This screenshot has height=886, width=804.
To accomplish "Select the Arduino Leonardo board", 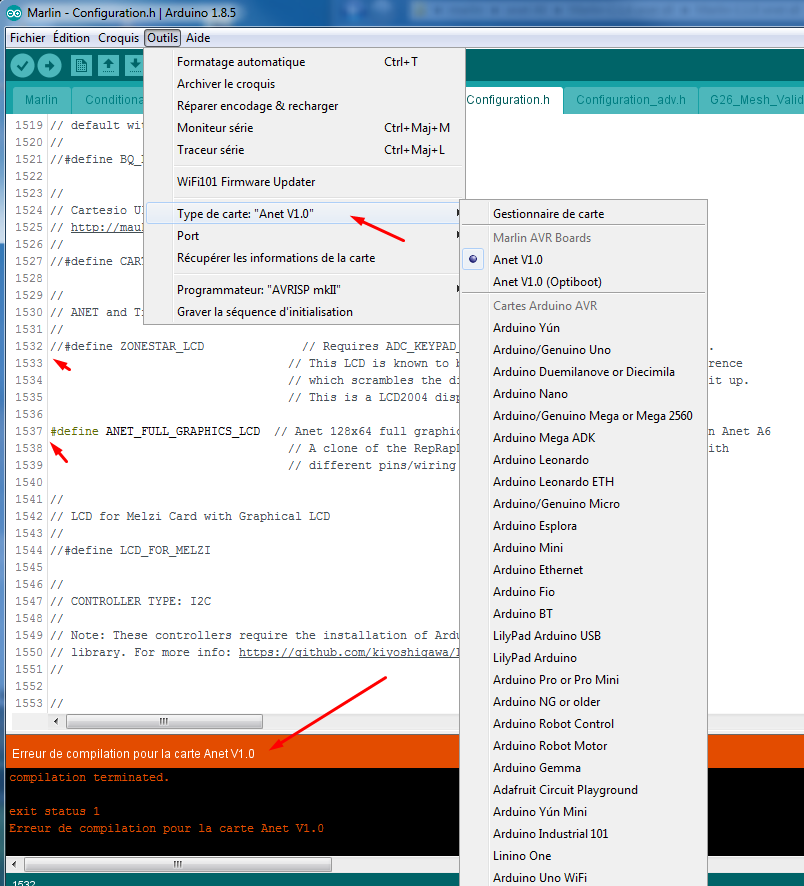I will (584, 460).
